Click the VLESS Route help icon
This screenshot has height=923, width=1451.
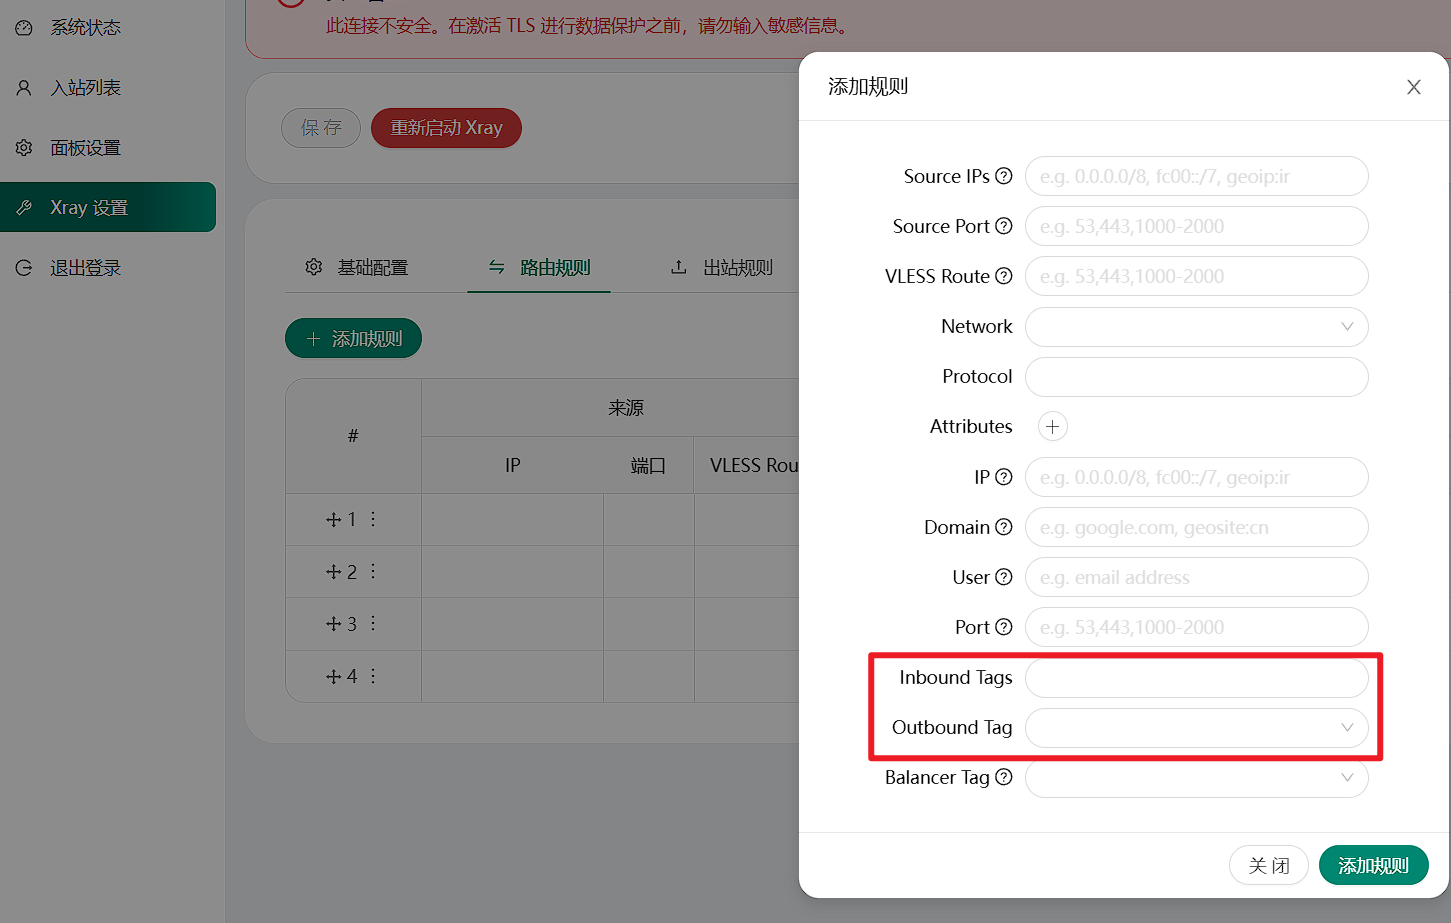point(1004,276)
